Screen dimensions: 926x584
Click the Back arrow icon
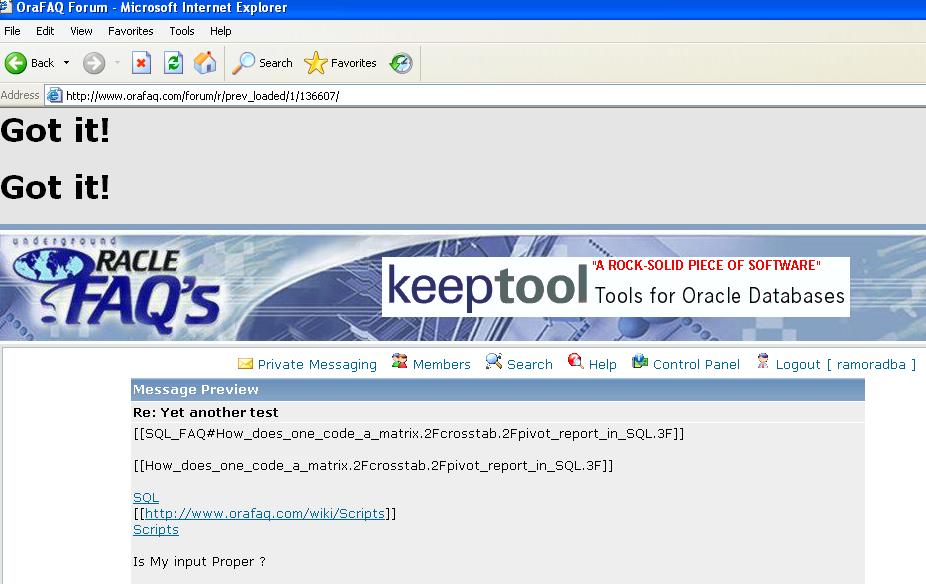pyautogui.click(x=16, y=63)
